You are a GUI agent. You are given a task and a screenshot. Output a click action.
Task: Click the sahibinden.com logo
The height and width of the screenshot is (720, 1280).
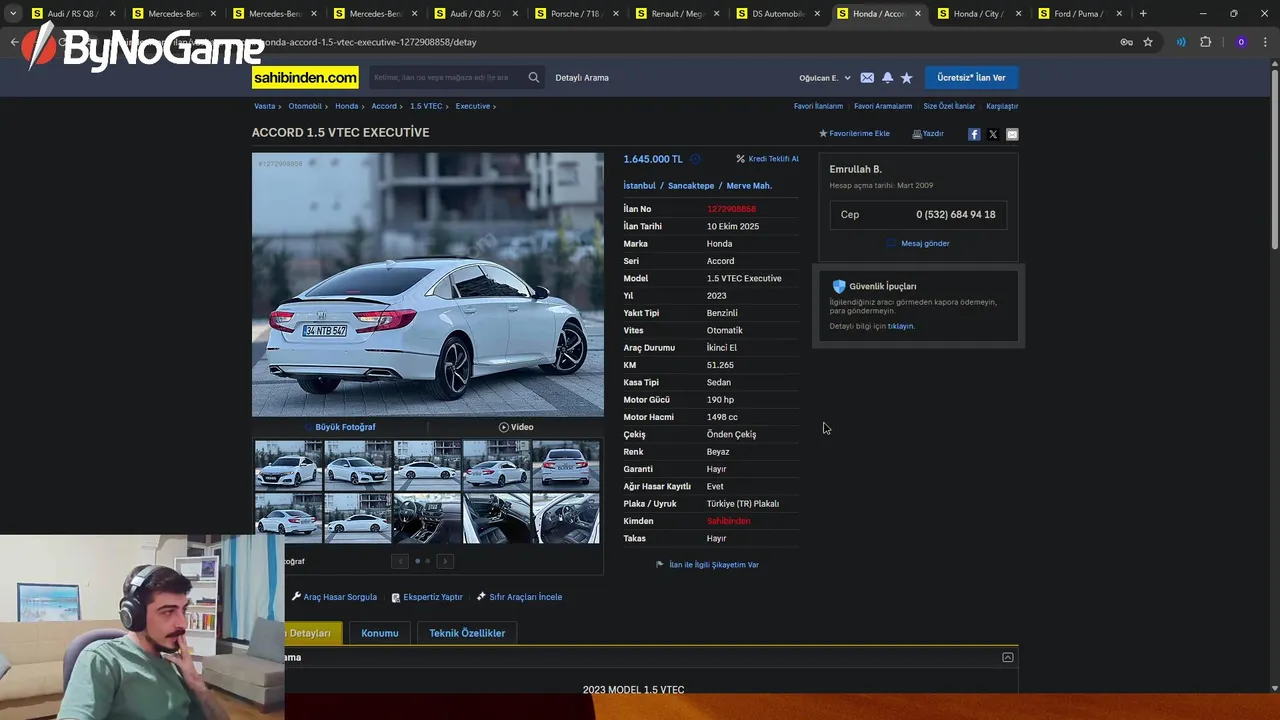305,77
